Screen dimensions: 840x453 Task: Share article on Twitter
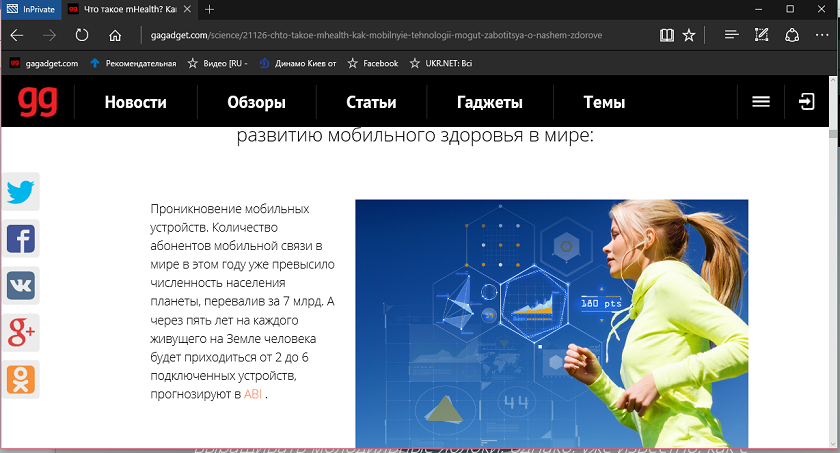[x=21, y=192]
